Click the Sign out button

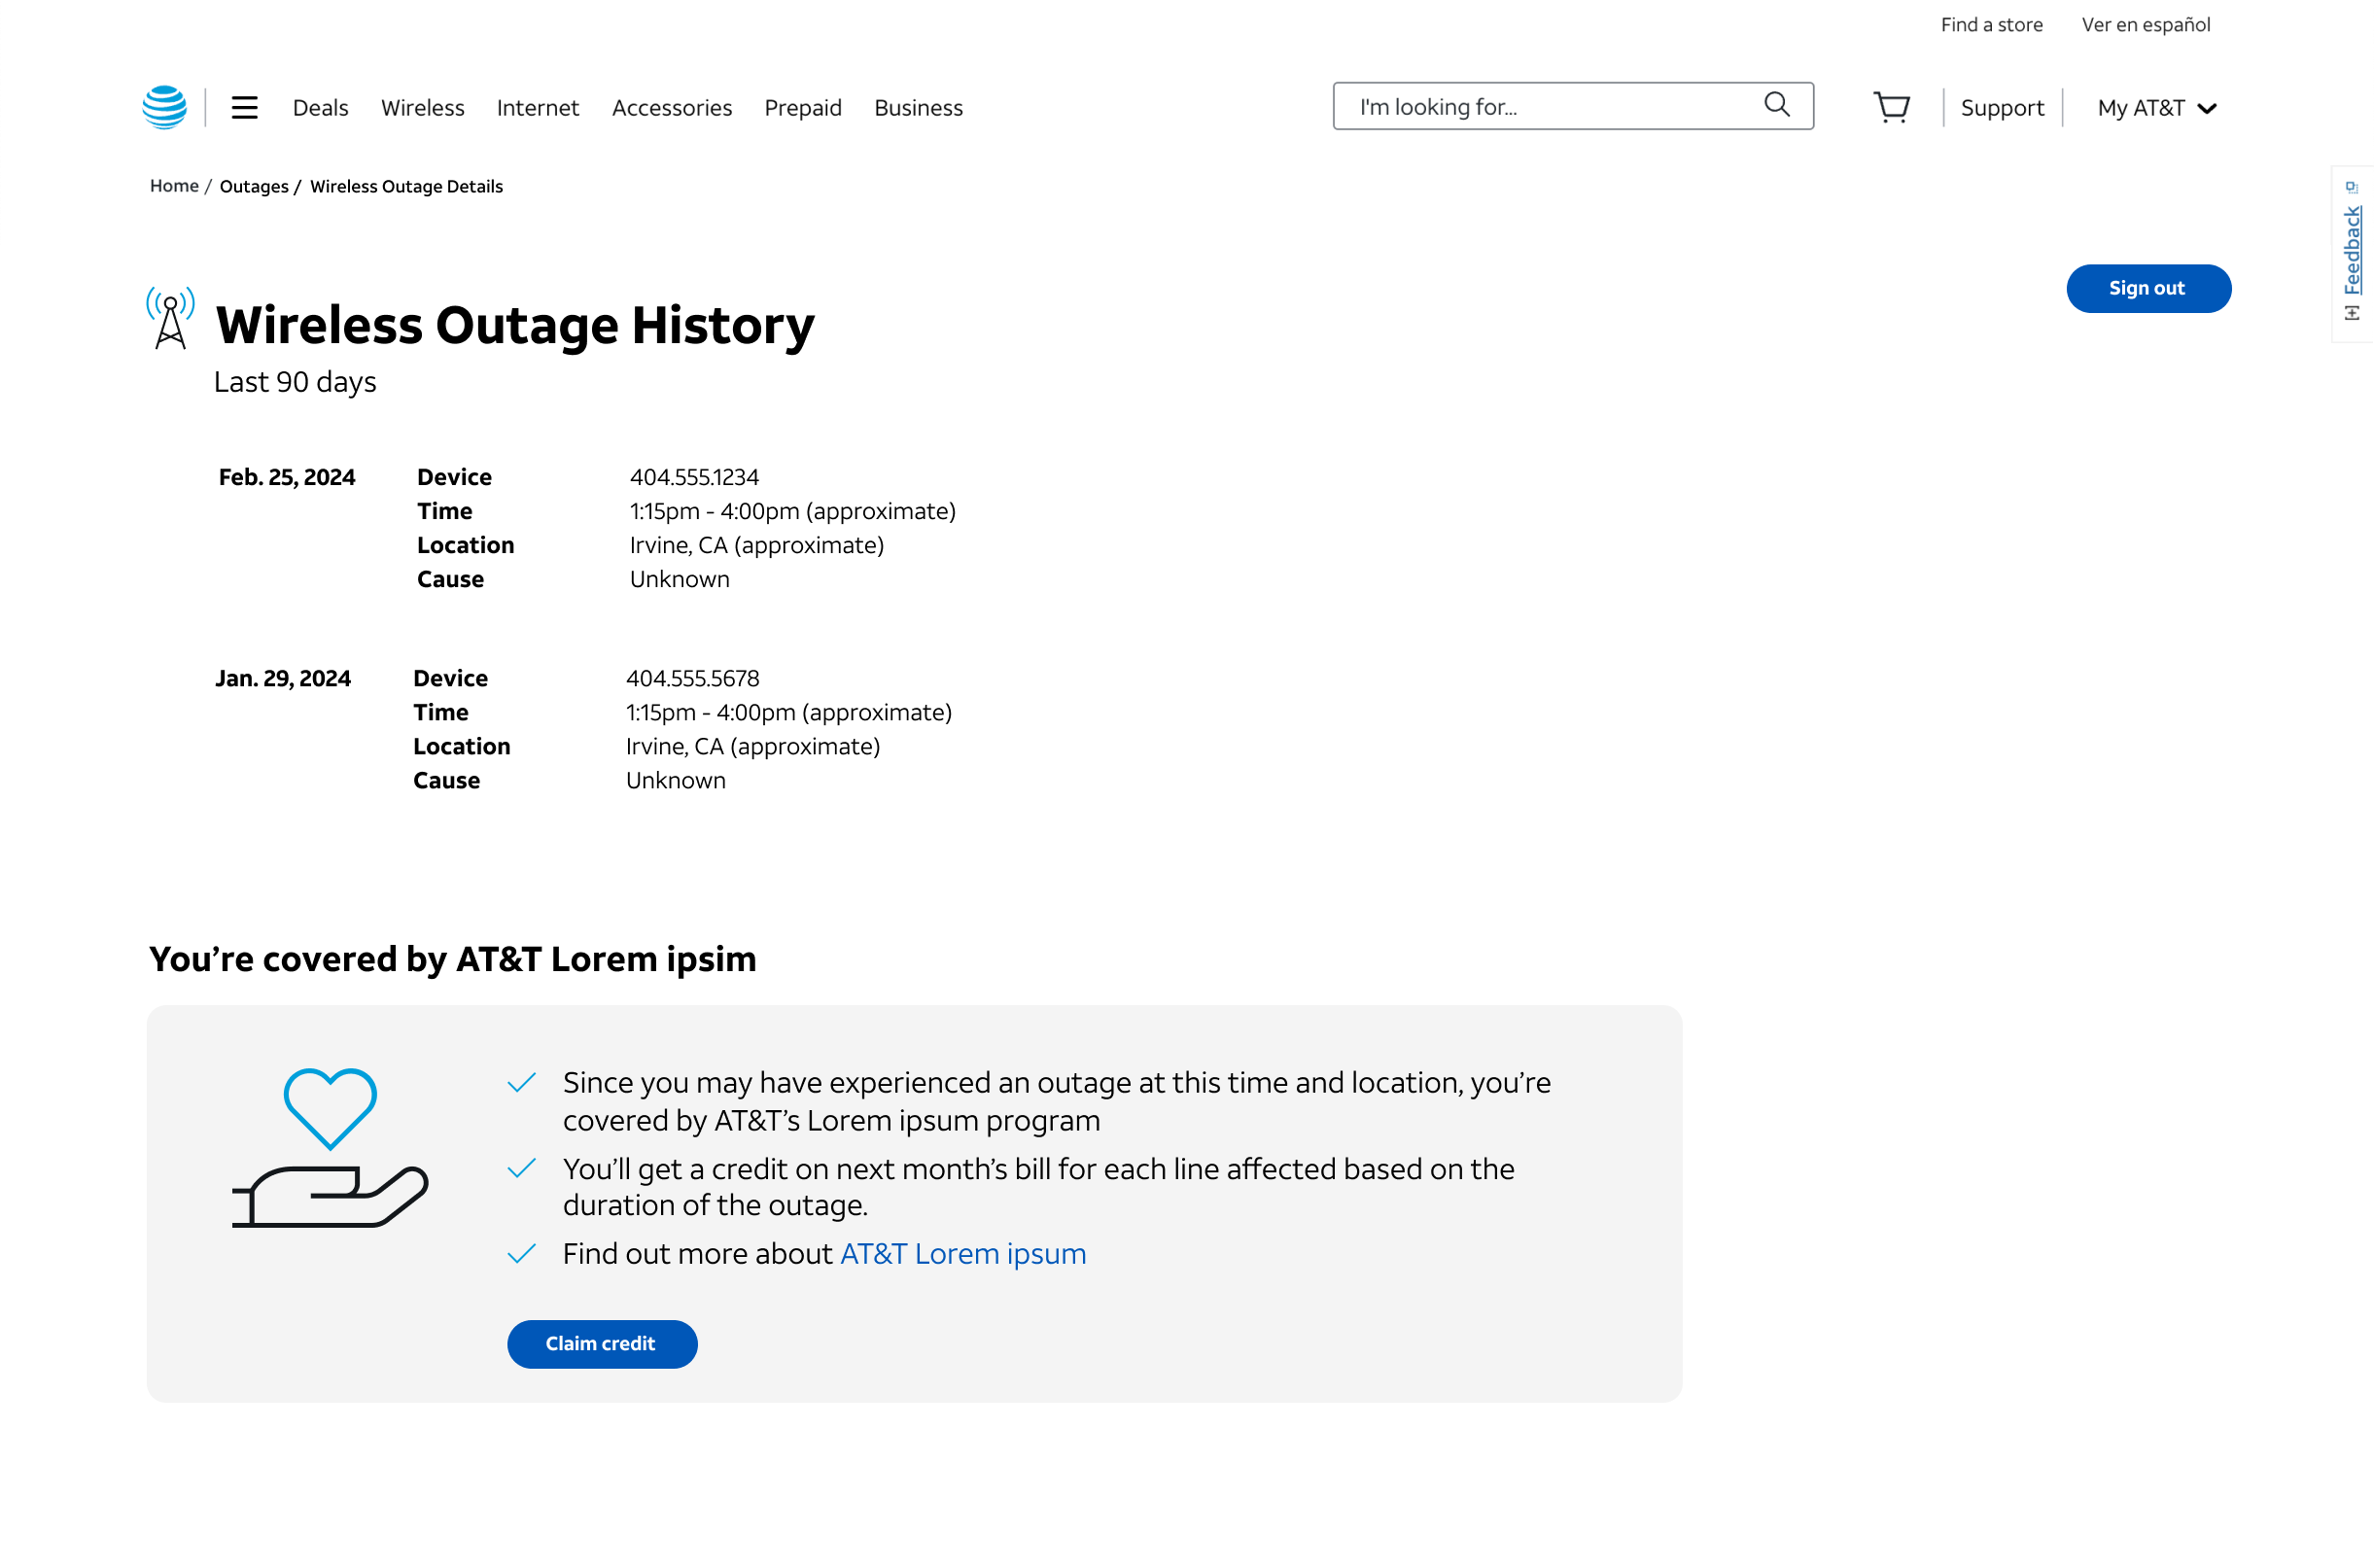pyautogui.click(x=2148, y=289)
